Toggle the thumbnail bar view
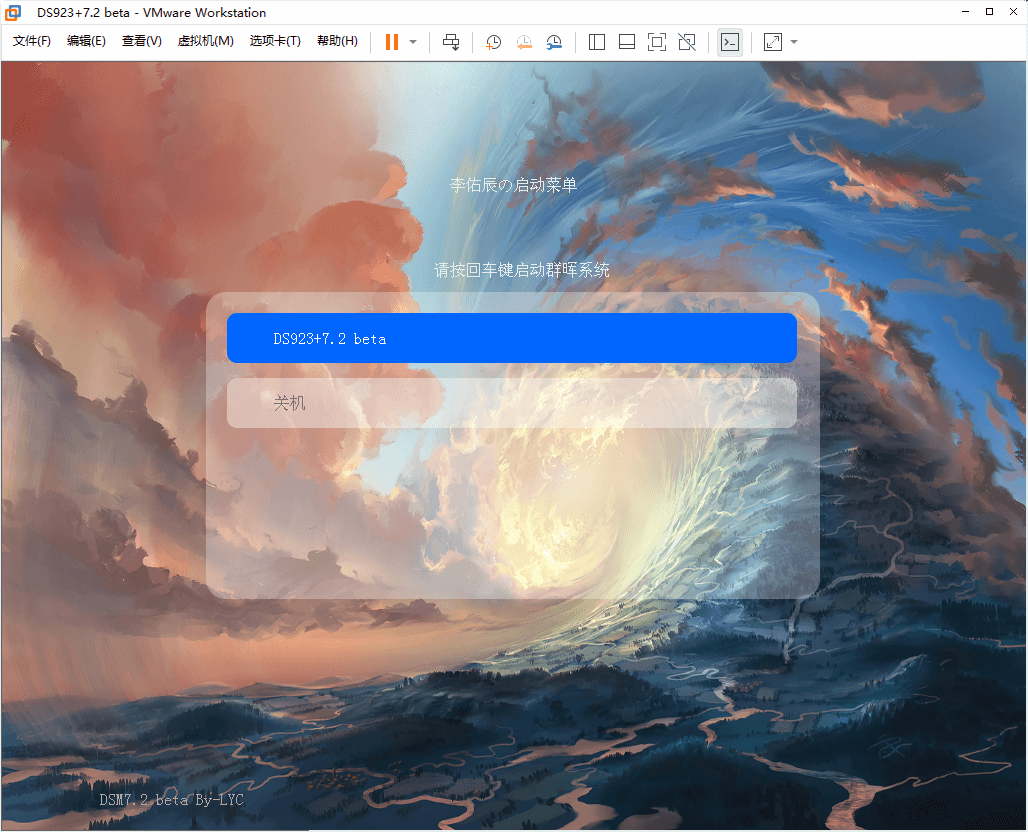The height and width of the screenshot is (832, 1028). (x=627, y=42)
